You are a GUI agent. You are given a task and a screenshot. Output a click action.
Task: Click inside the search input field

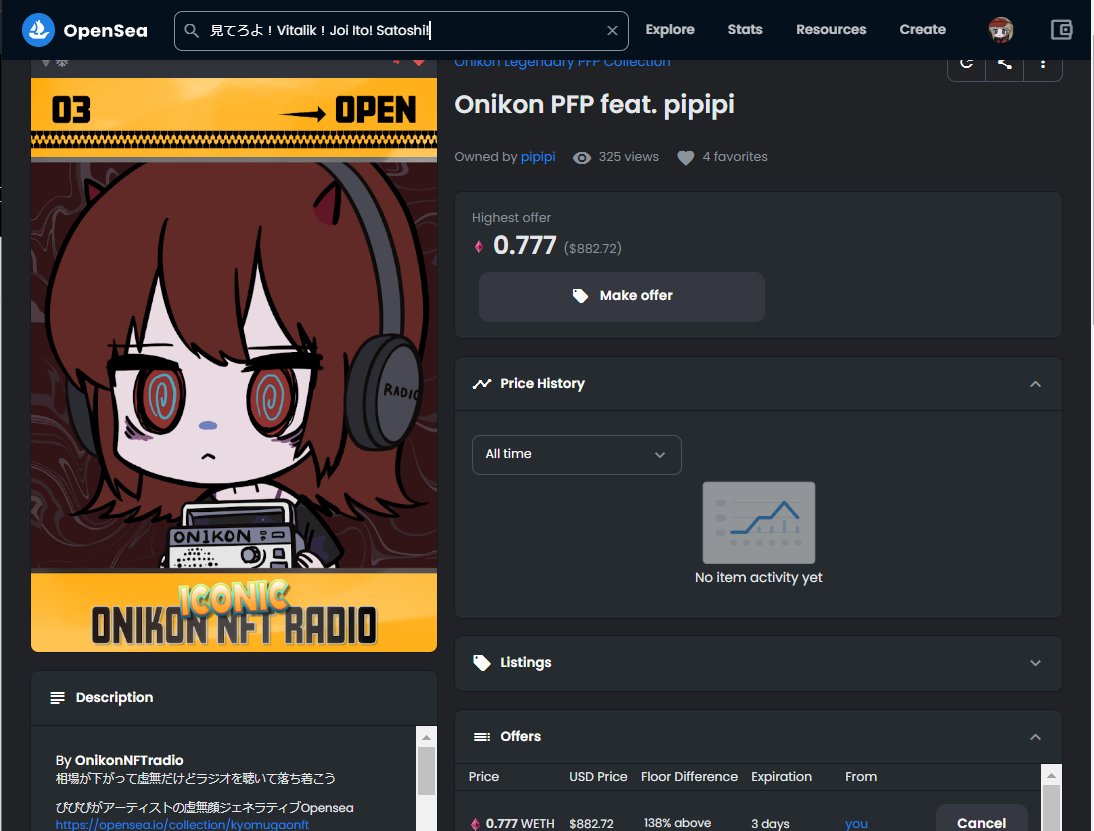click(401, 31)
